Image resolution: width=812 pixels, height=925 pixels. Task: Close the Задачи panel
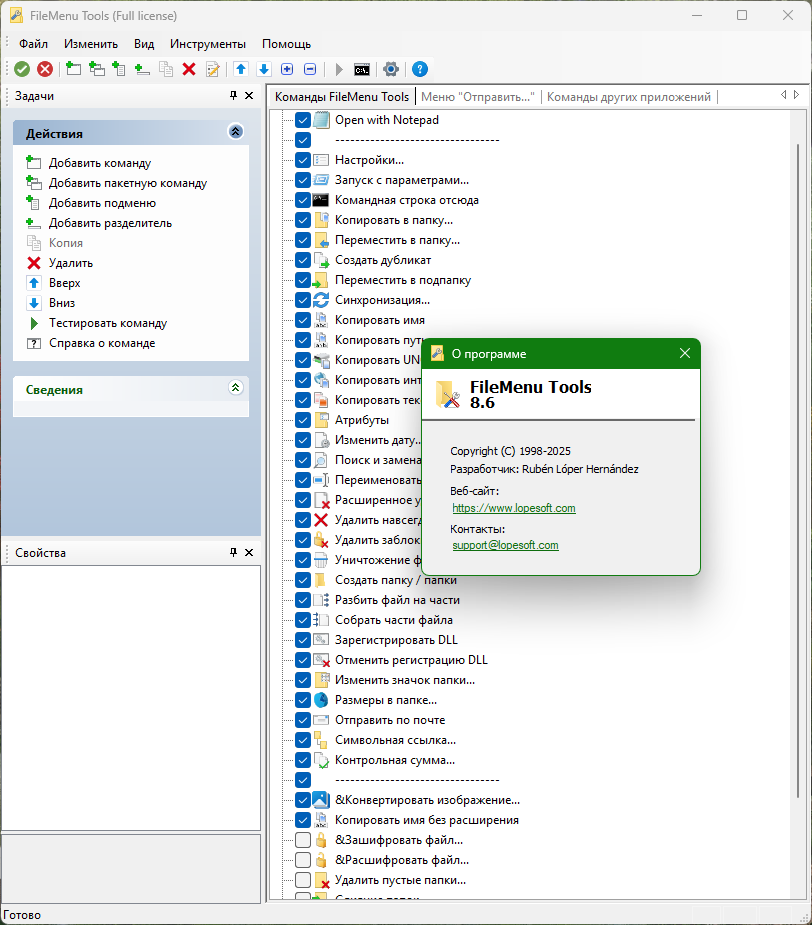click(x=249, y=95)
